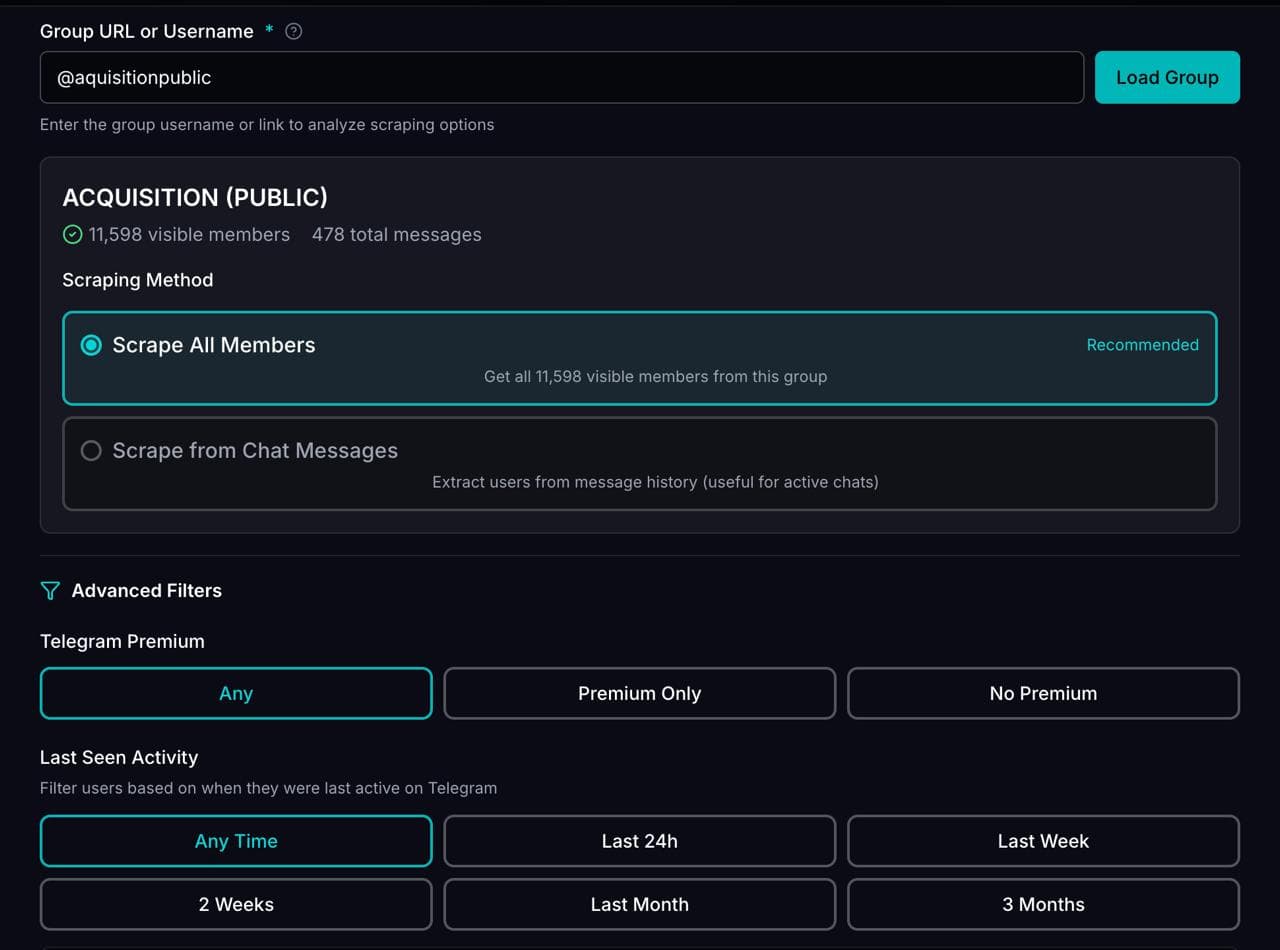Click the green verified checkmark icon
Viewport: 1280px width, 950px height.
point(72,235)
